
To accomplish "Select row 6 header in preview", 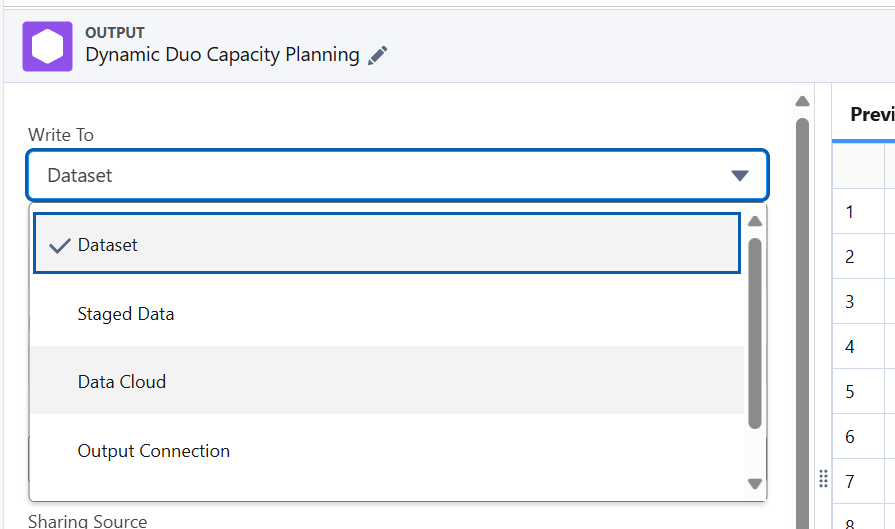I will click(x=850, y=437).
